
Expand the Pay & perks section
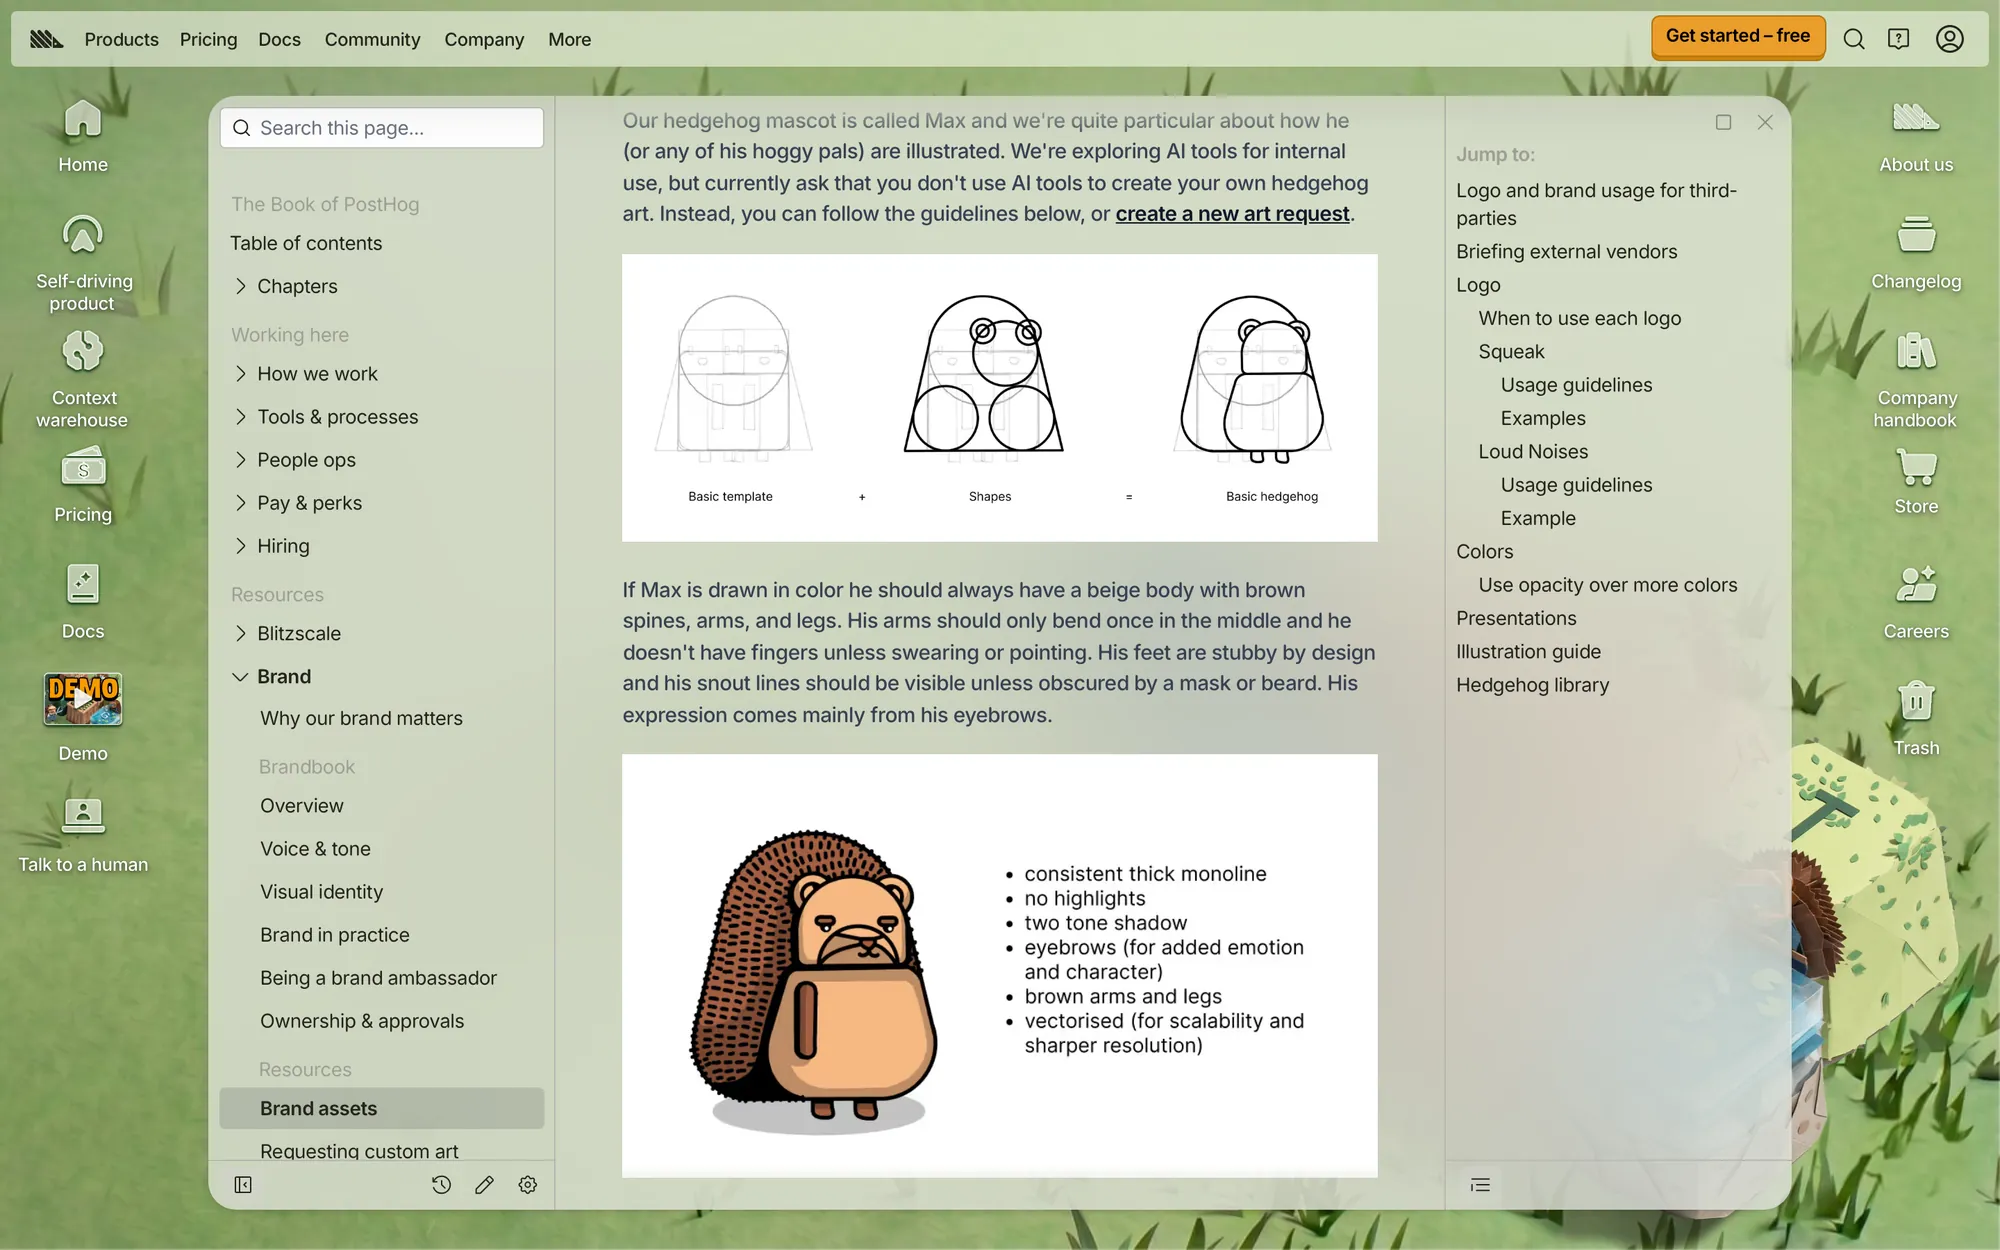click(x=382, y=503)
